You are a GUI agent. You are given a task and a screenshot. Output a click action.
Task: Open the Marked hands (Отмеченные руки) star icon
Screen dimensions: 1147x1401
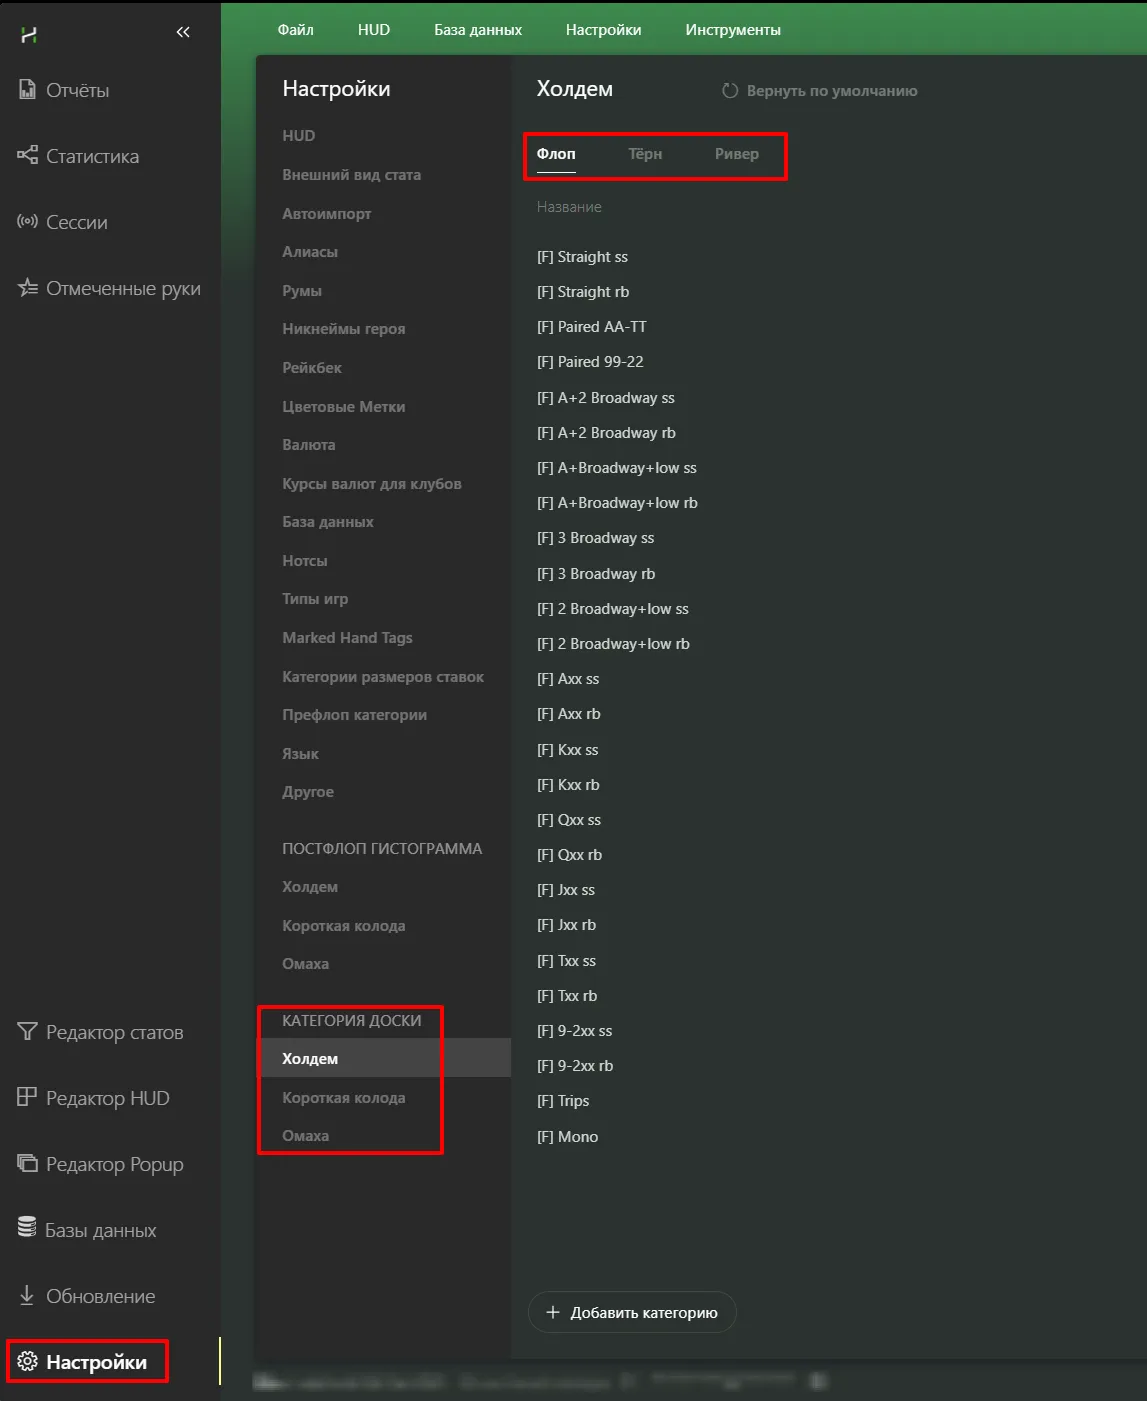[x=27, y=288]
